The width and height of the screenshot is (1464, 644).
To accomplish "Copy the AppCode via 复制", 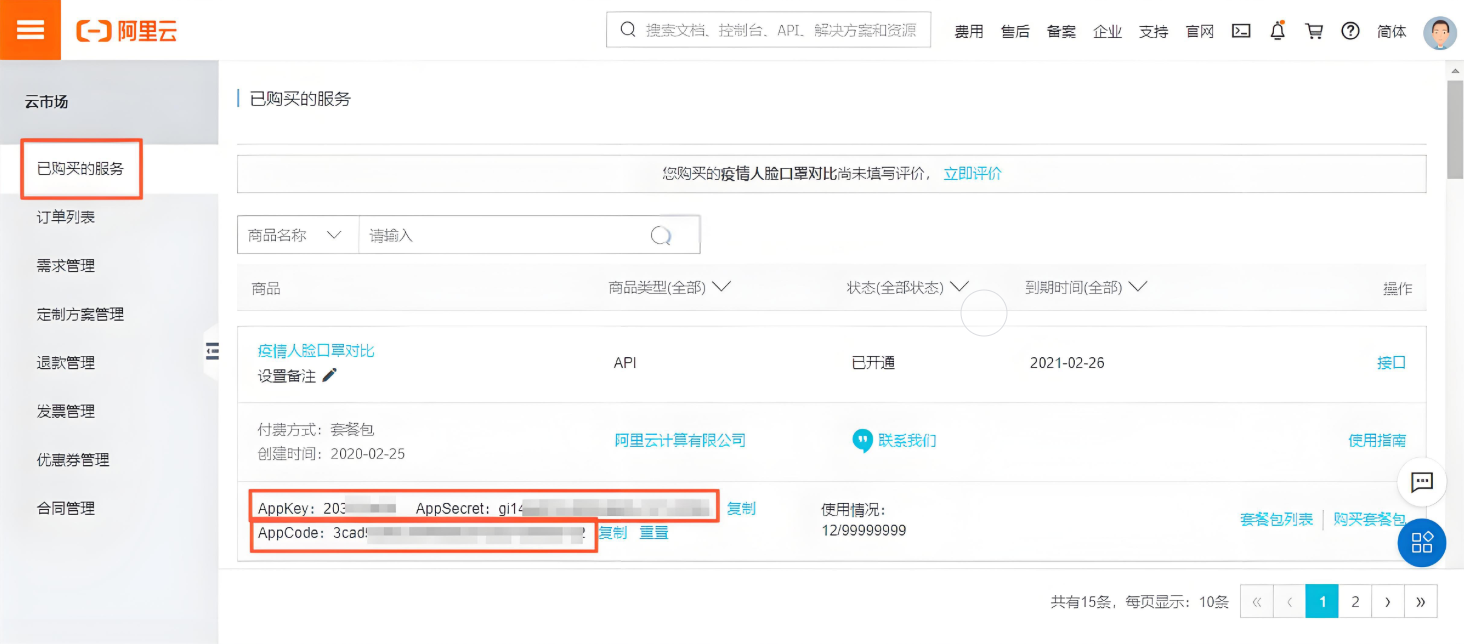I will pos(612,532).
